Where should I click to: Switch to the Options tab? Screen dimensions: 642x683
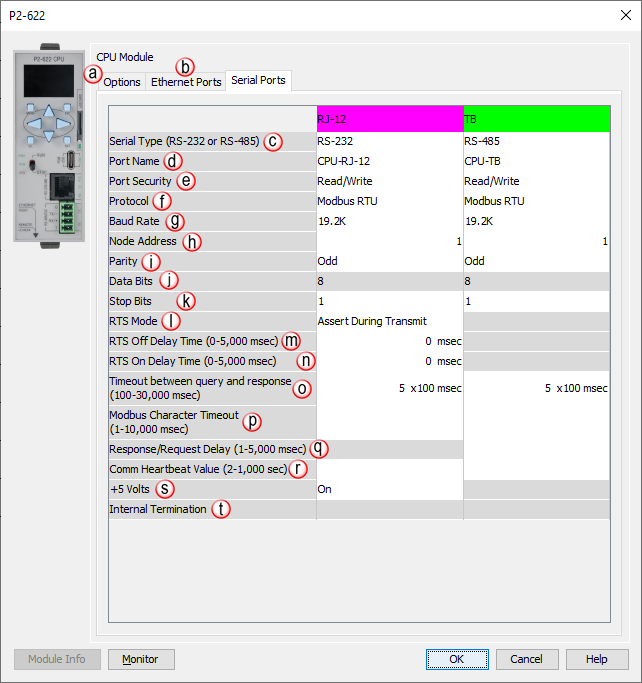point(122,82)
